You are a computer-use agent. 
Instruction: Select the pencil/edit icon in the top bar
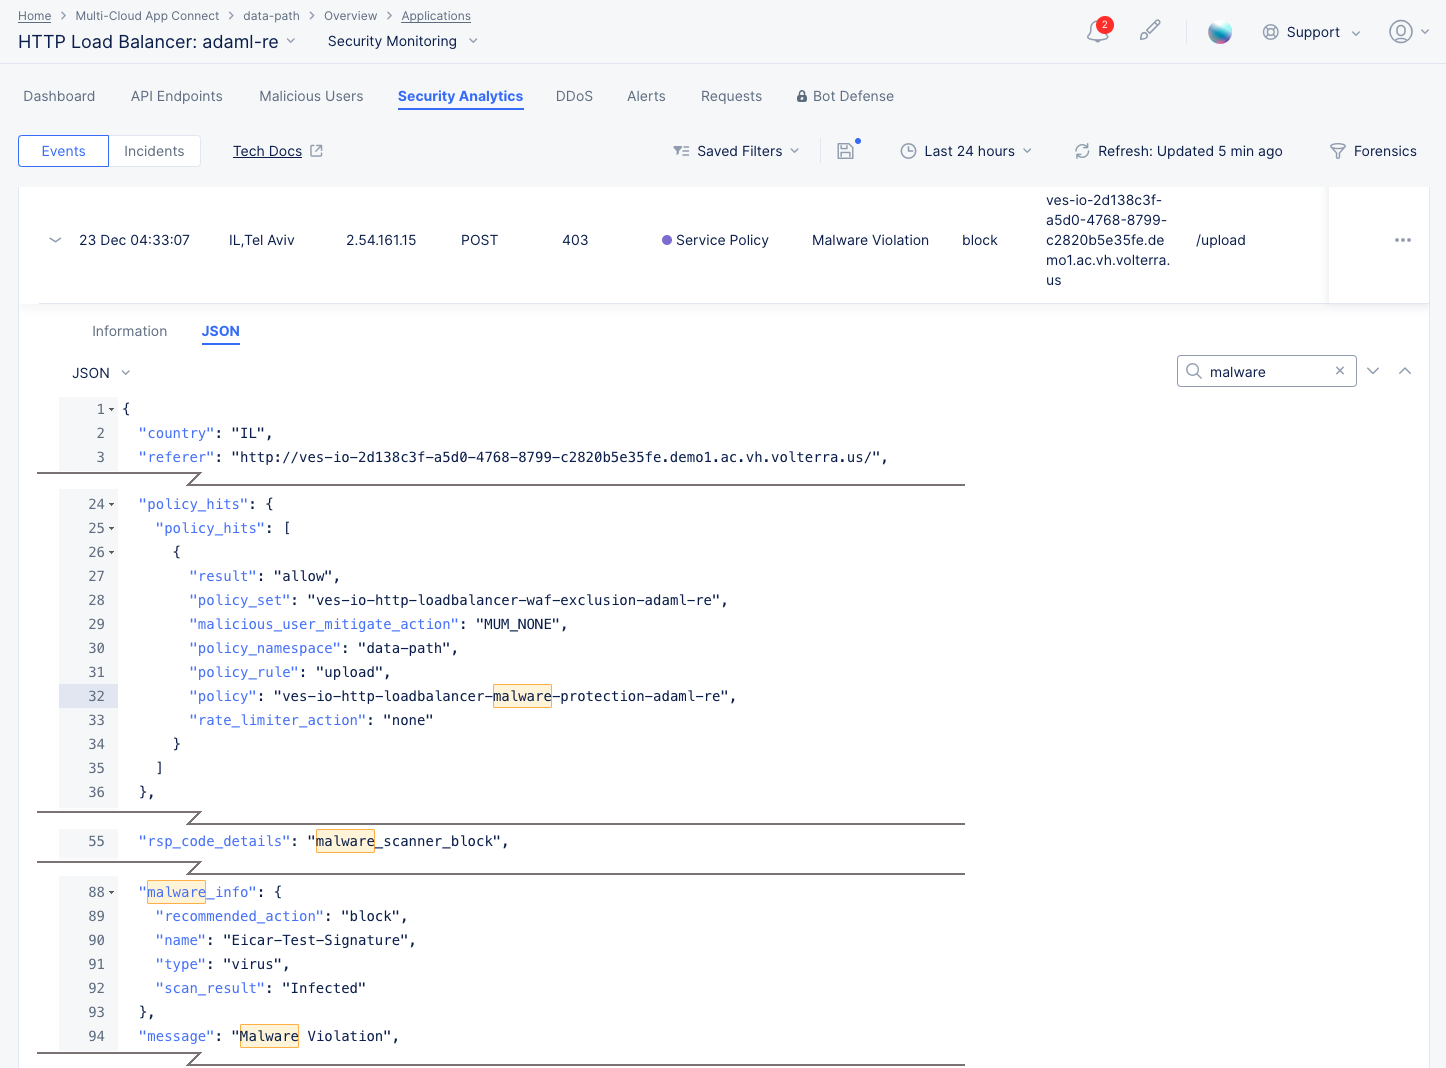point(1150,31)
